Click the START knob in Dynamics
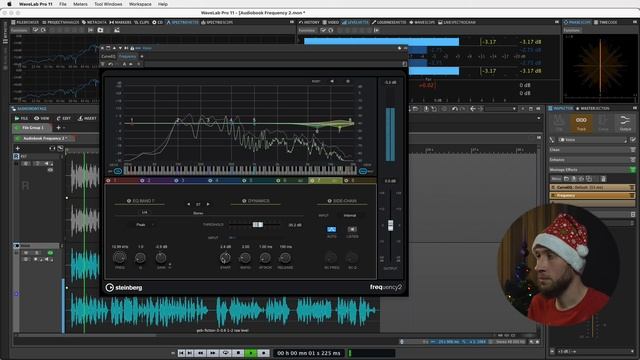Screen dimensions: 640x360 pyautogui.click(x=225, y=258)
